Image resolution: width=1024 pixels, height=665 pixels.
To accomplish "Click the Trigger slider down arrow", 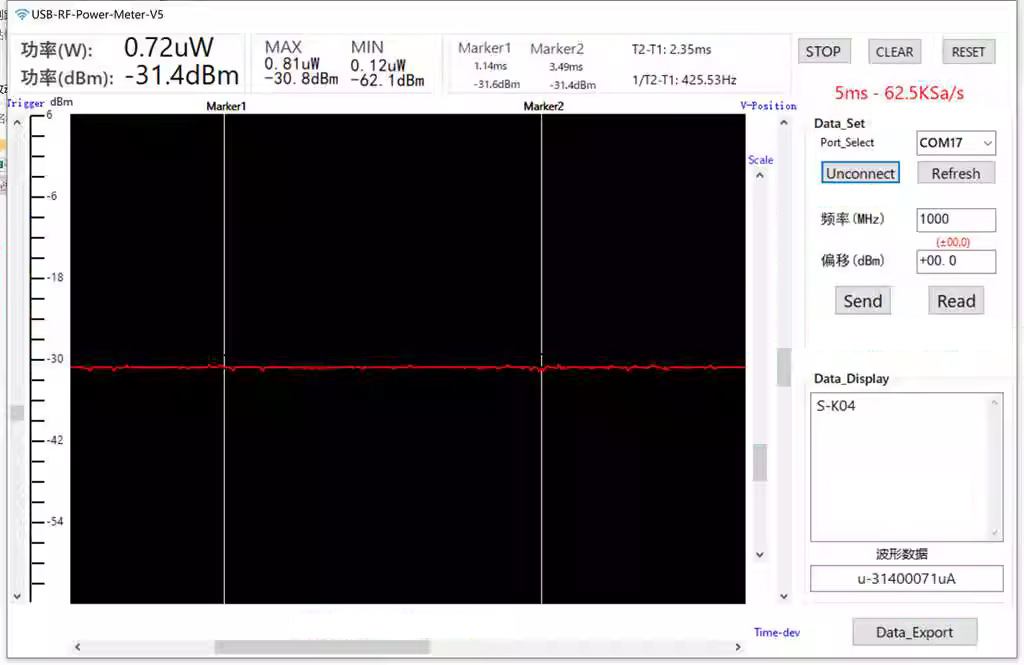I will [x=17, y=596].
